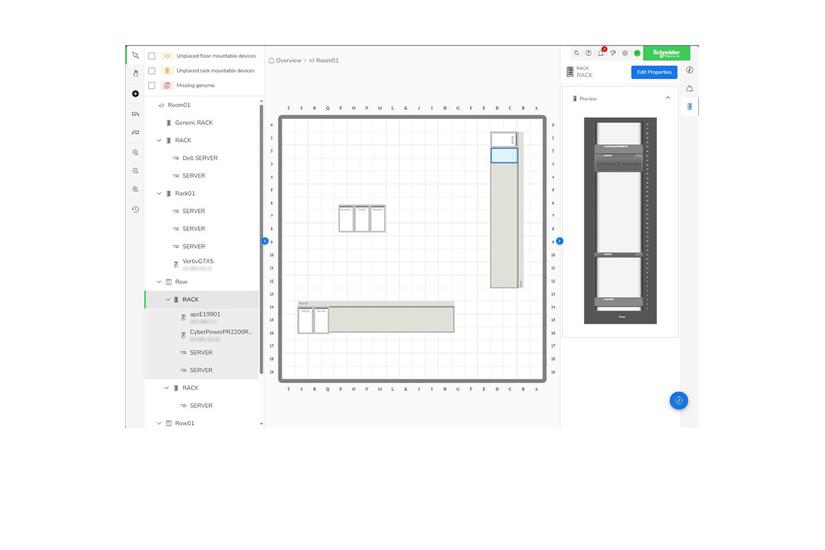Open the alarm bell tab on the right sidebar
Image resolution: width=825 pixels, height=550 pixels.
(689, 88)
